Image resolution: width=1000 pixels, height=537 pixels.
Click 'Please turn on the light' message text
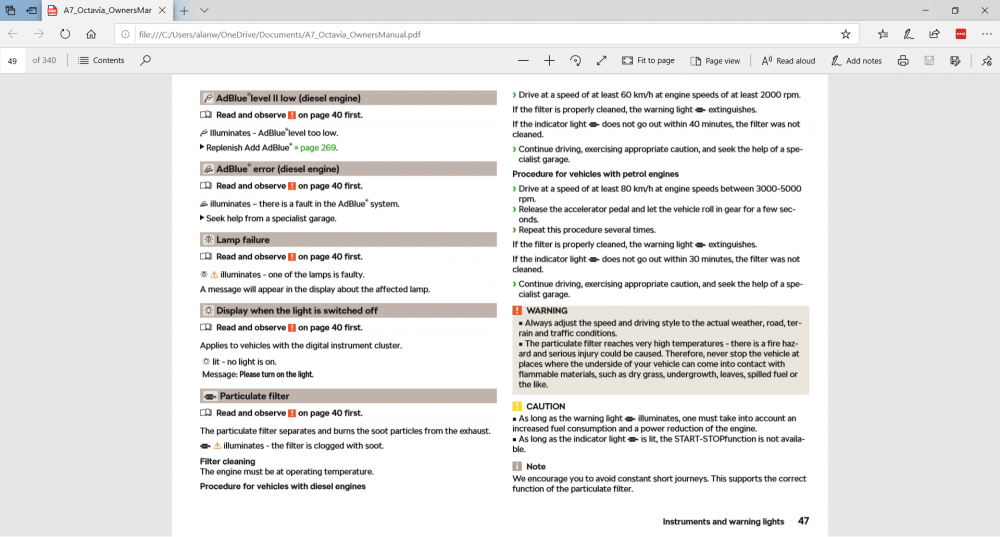pyautogui.click(x=276, y=374)
